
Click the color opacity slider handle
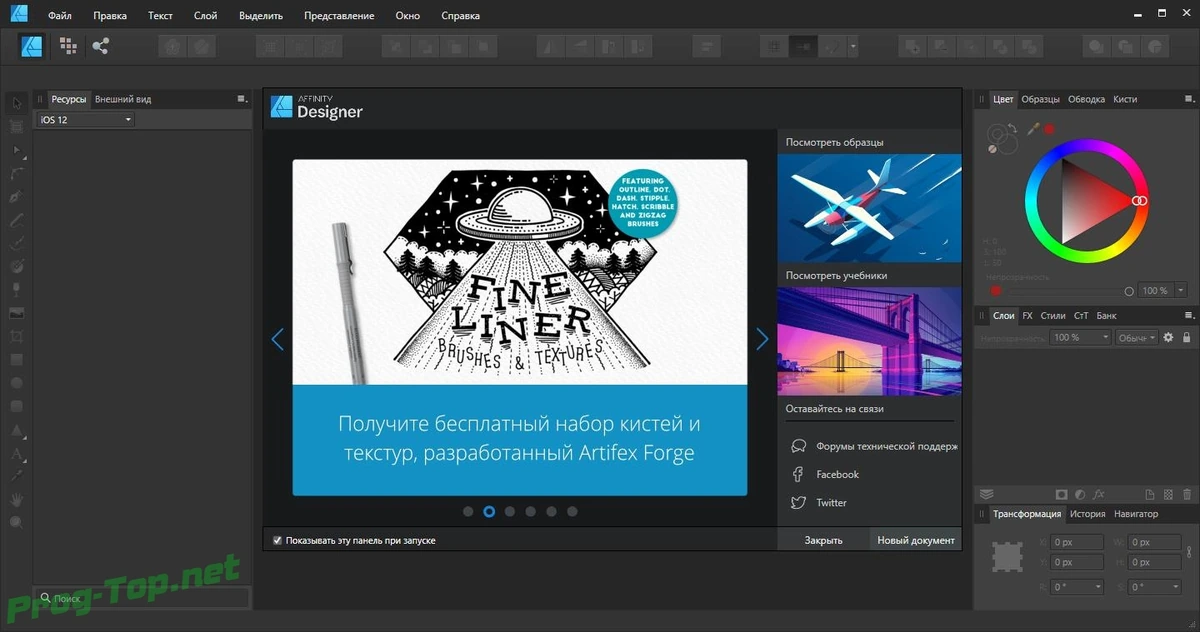pyautogui.click(x=1129, y=291)
